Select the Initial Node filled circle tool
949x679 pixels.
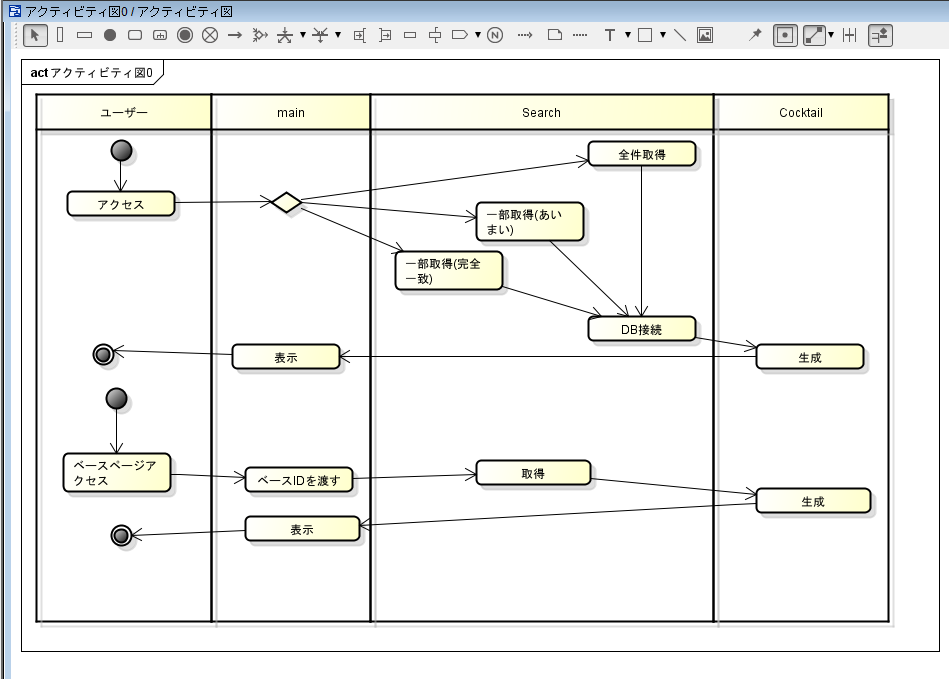click(x=110, y=35)
